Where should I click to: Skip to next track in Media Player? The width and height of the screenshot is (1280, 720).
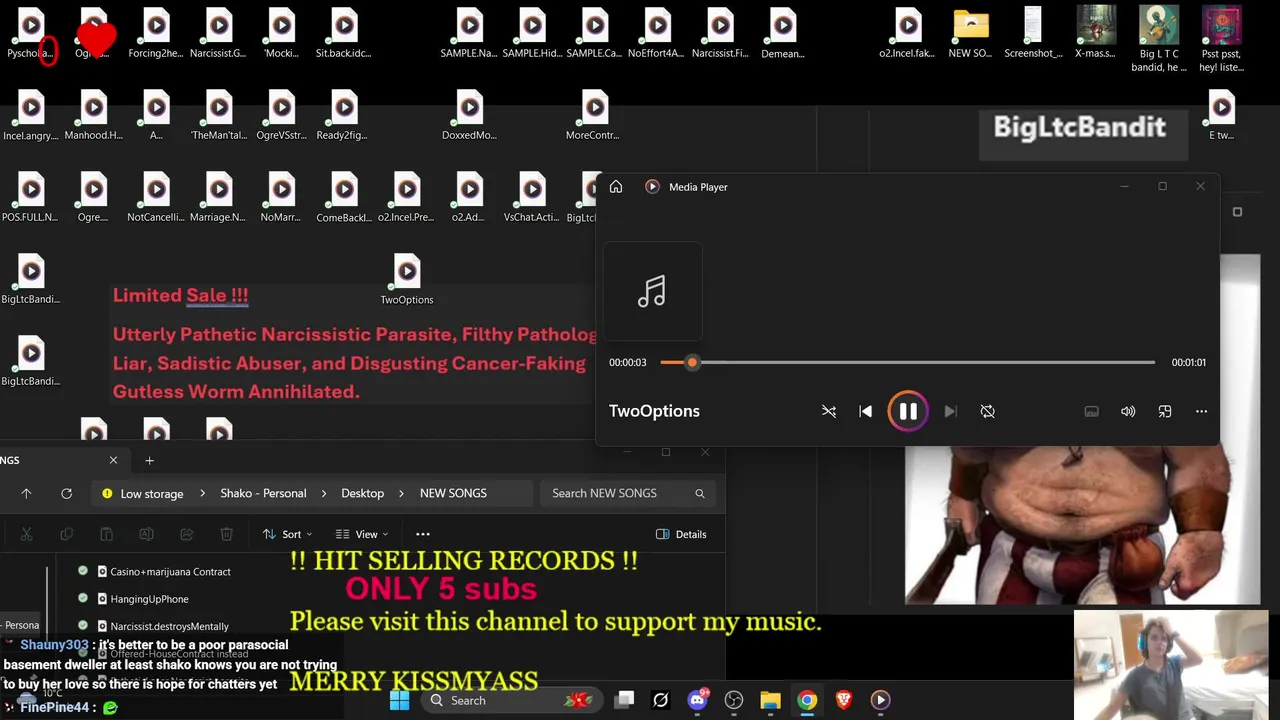950,411
